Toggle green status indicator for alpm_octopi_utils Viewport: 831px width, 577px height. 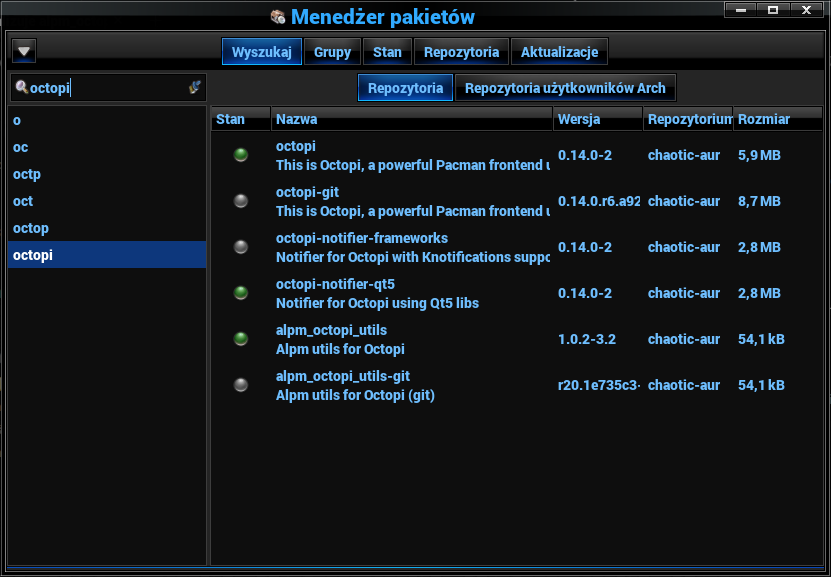241,339
